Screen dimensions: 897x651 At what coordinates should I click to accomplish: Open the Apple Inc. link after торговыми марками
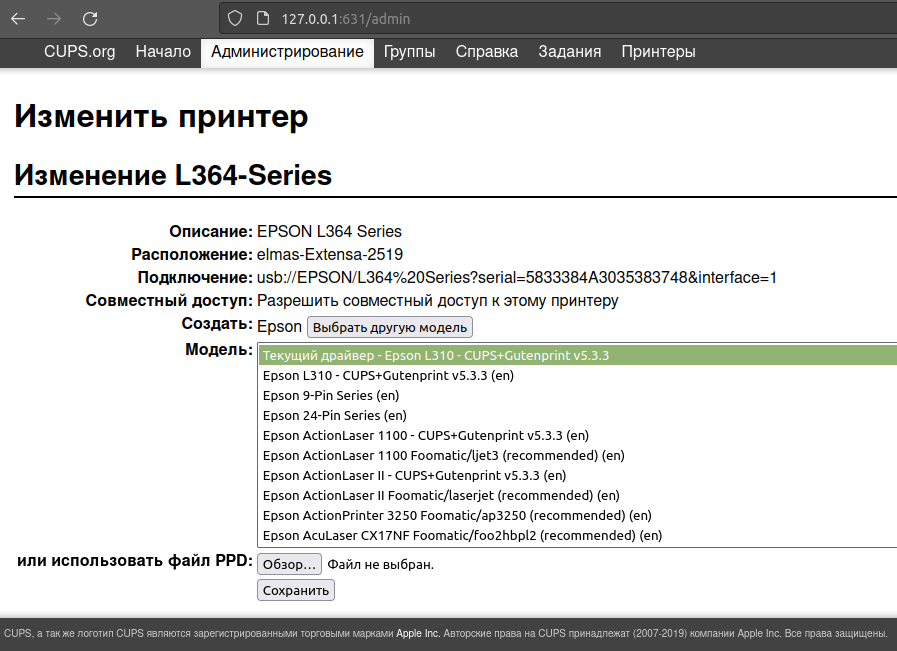pos(418,633)
